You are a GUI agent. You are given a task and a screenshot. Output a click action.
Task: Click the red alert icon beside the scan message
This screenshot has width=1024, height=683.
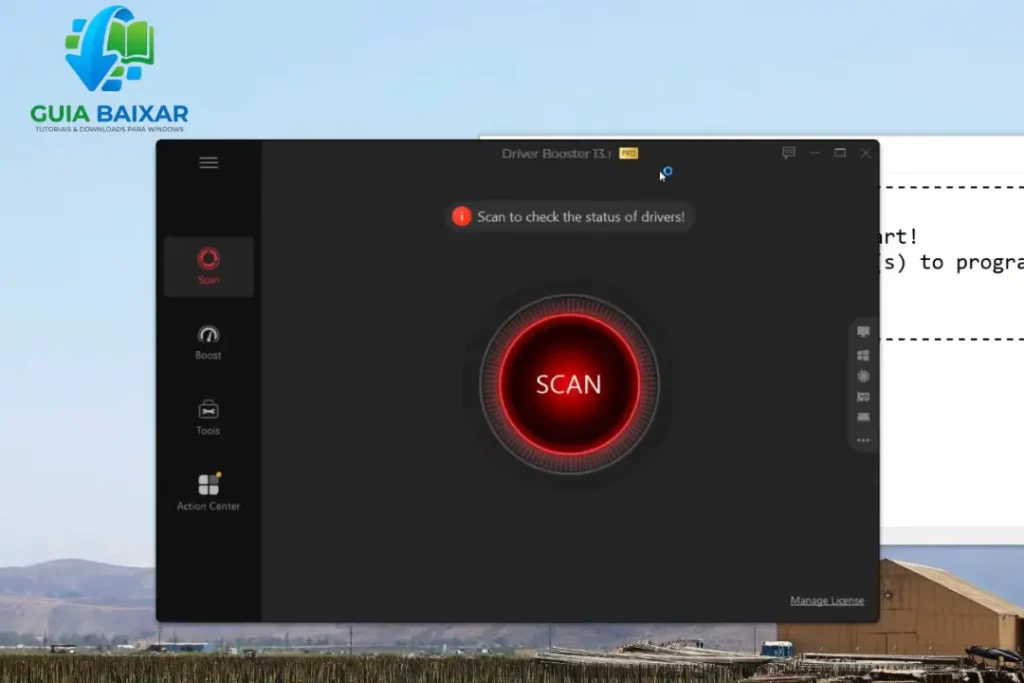(x=461, y=216)
